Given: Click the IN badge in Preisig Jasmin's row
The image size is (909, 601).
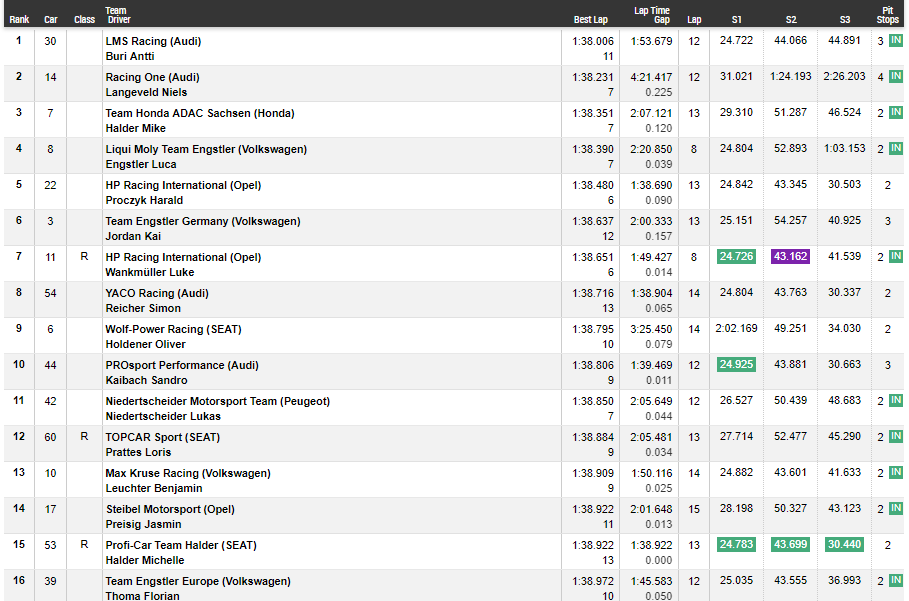Looking at the screenshot, I should (x=896, y=508).
